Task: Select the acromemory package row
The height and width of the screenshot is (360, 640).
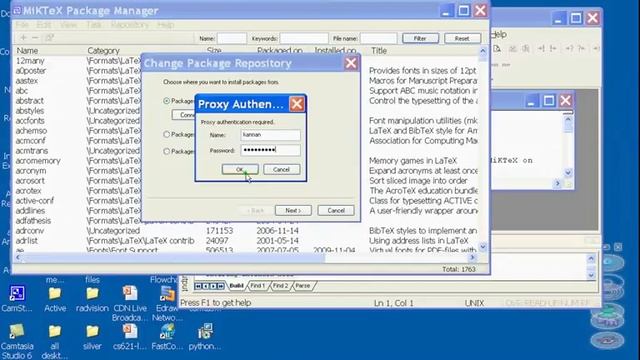Action: (38, 161)
